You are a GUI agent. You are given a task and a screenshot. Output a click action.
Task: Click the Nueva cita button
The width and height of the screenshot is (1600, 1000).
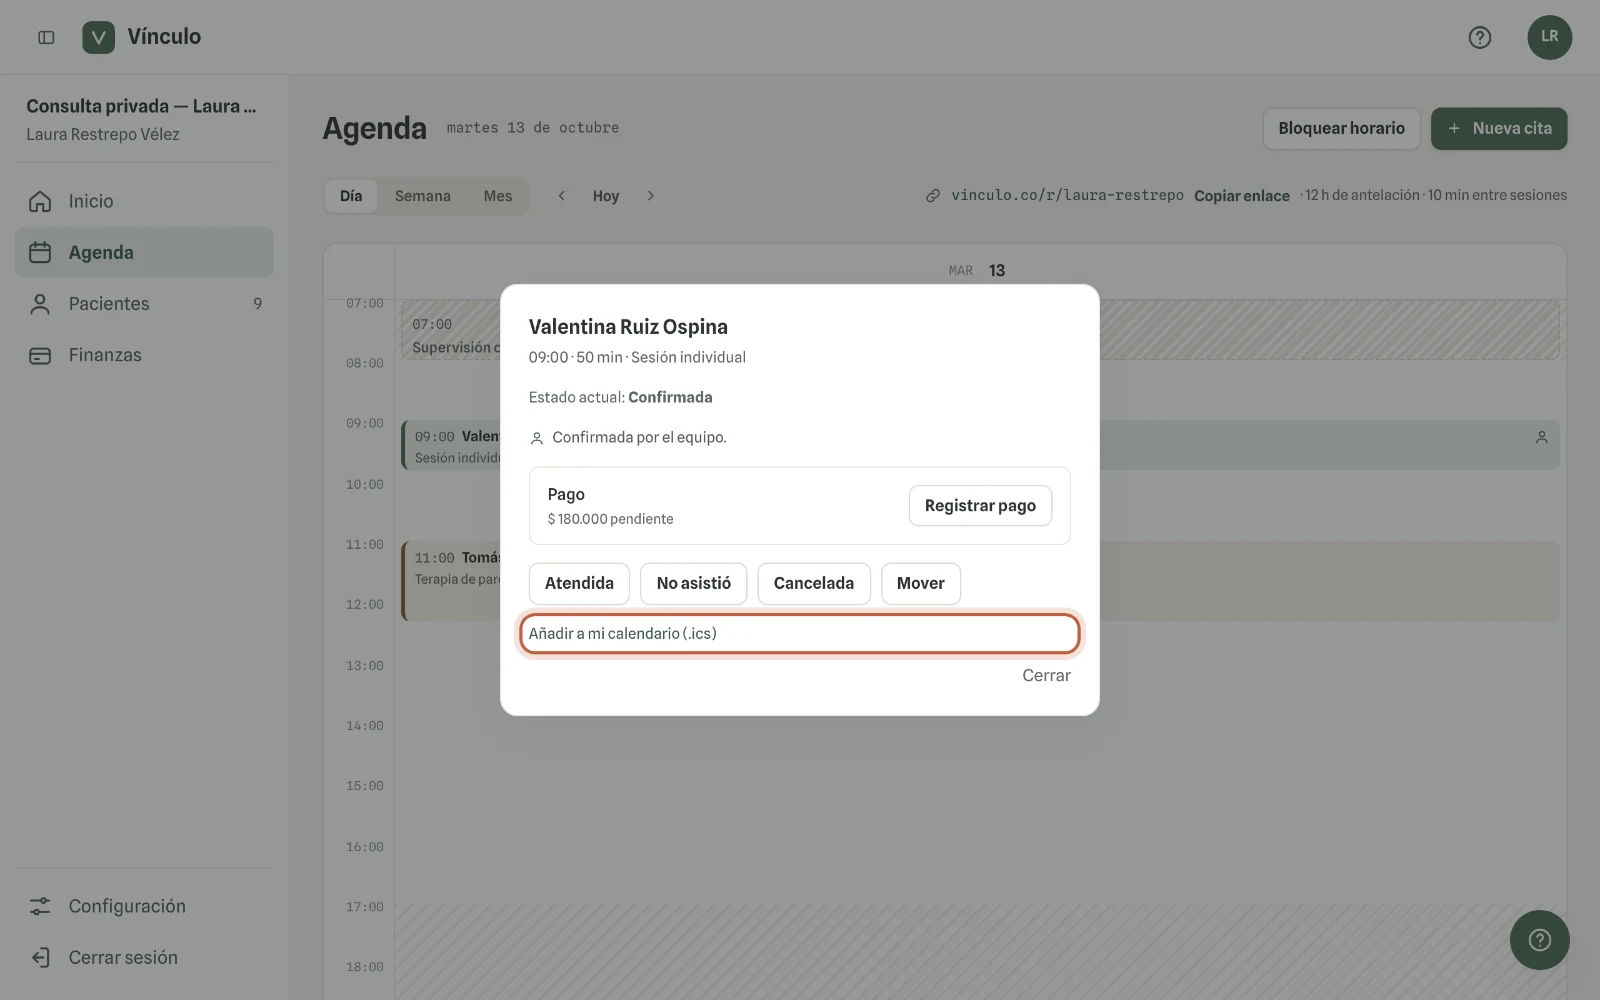(x=1498, y=128)
